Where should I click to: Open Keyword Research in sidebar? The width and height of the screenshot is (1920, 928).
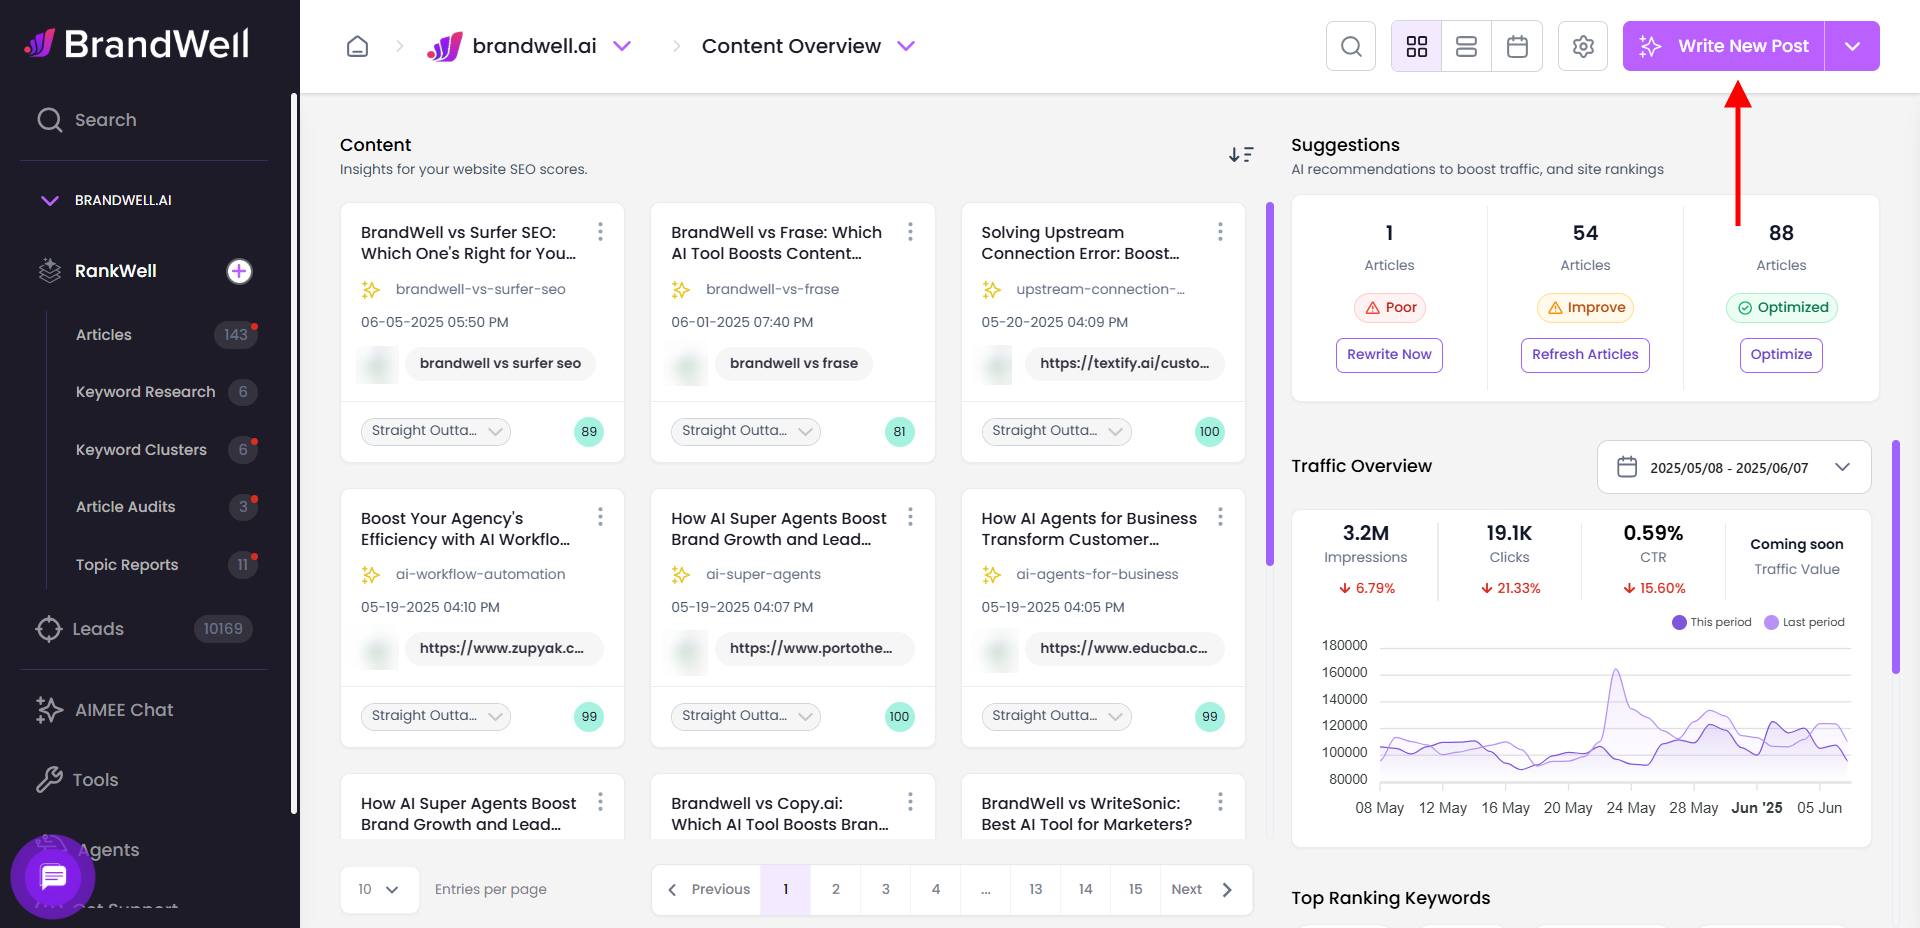[x=146, y=392]
